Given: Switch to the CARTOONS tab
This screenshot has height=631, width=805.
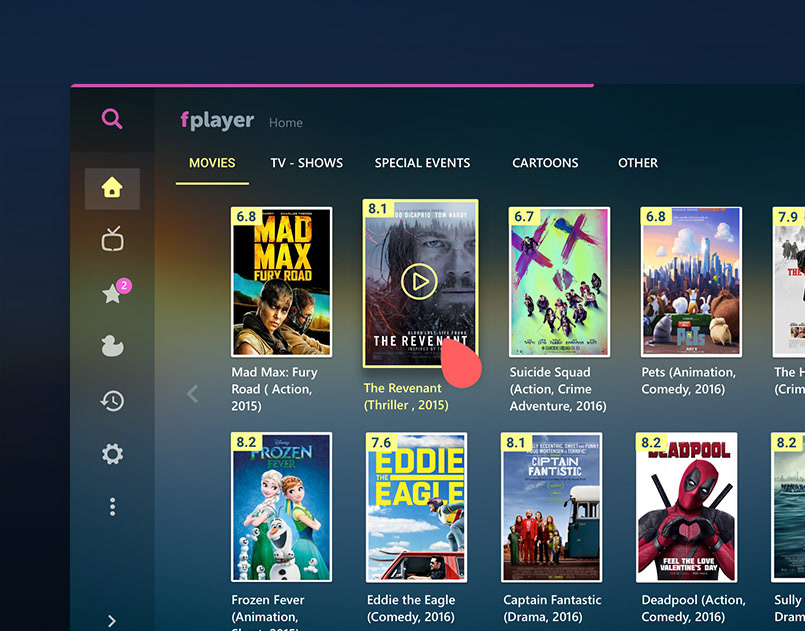Looking at the screenshot, I should point(545,163).
